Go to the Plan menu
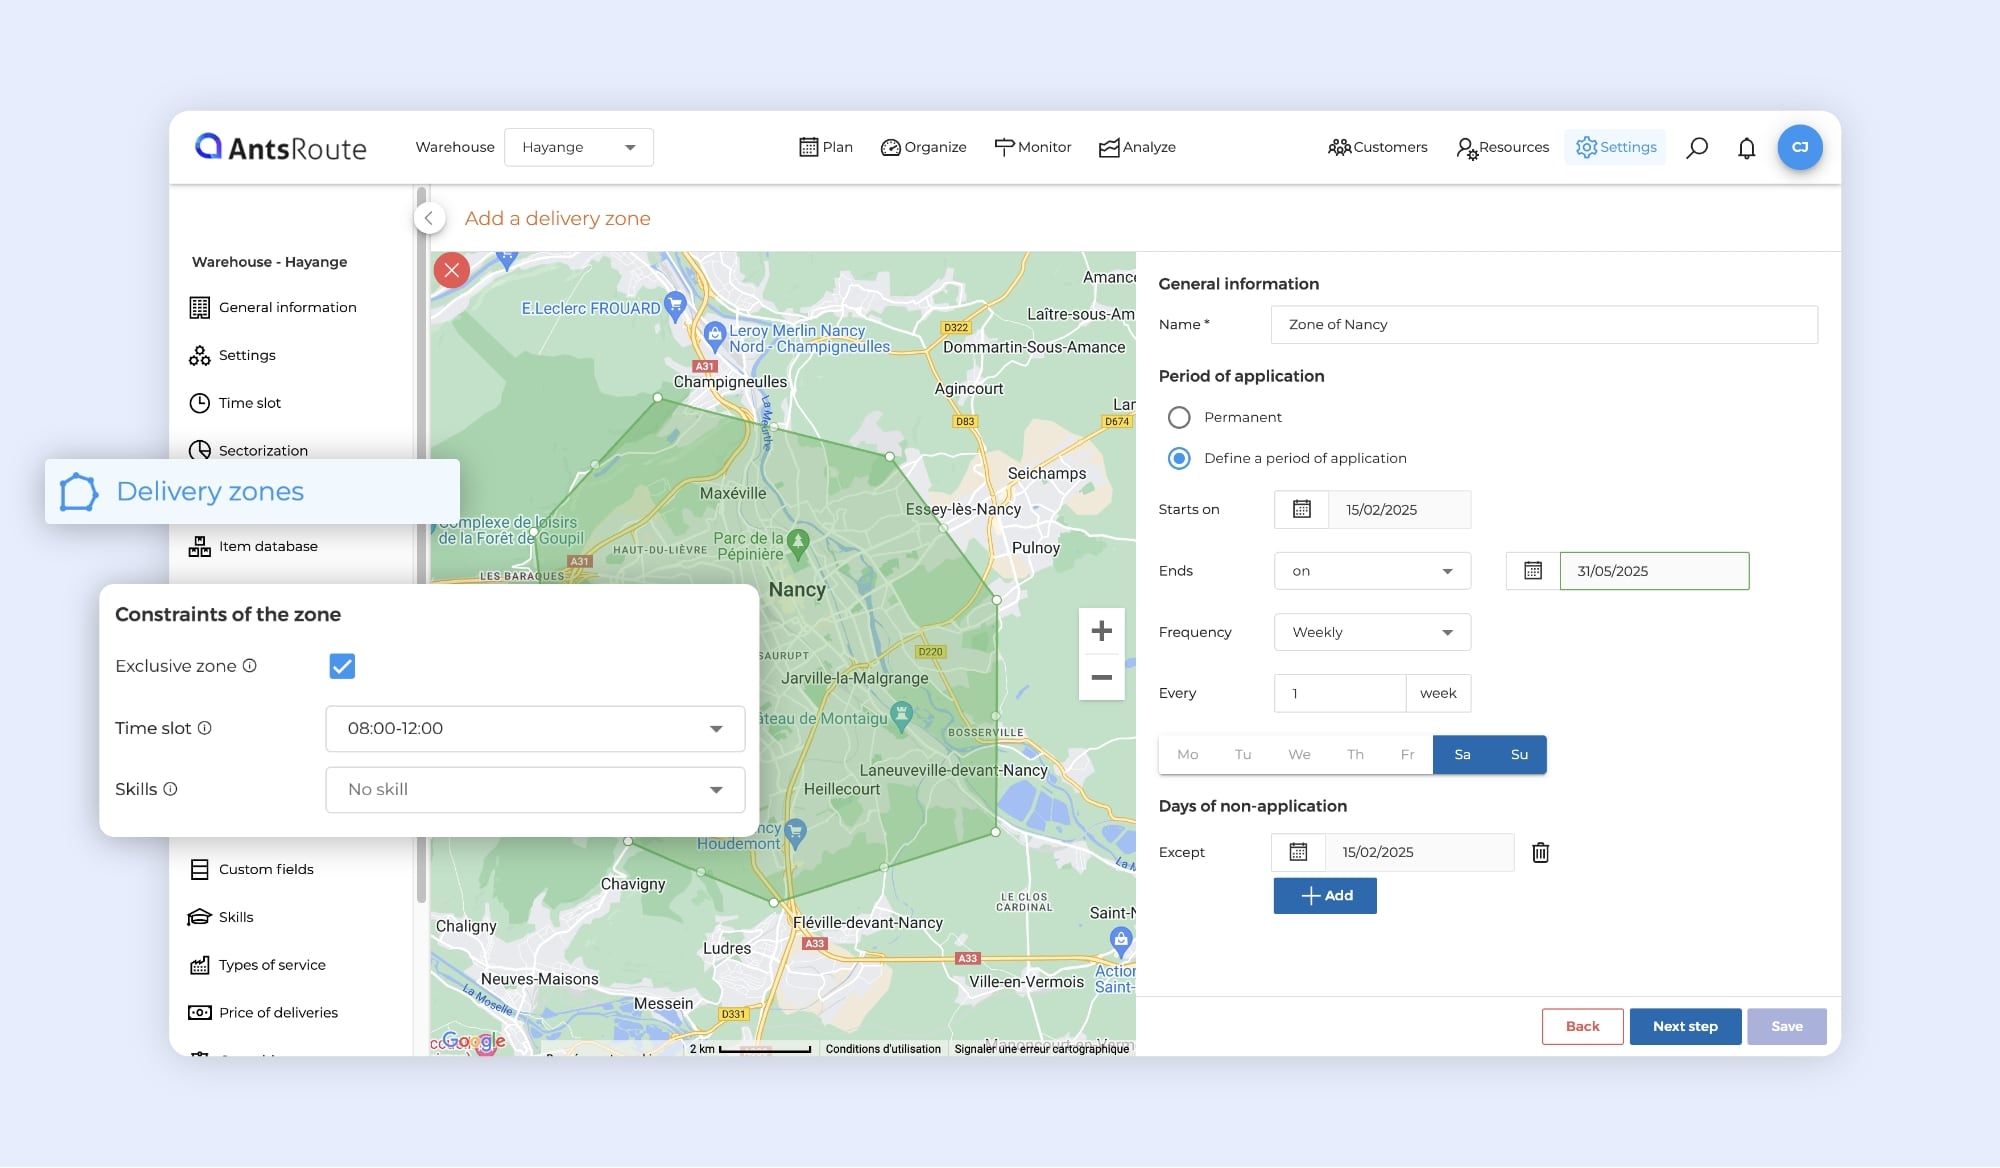Viewport: 2000px width, 1168px height. tap(826, 147)
